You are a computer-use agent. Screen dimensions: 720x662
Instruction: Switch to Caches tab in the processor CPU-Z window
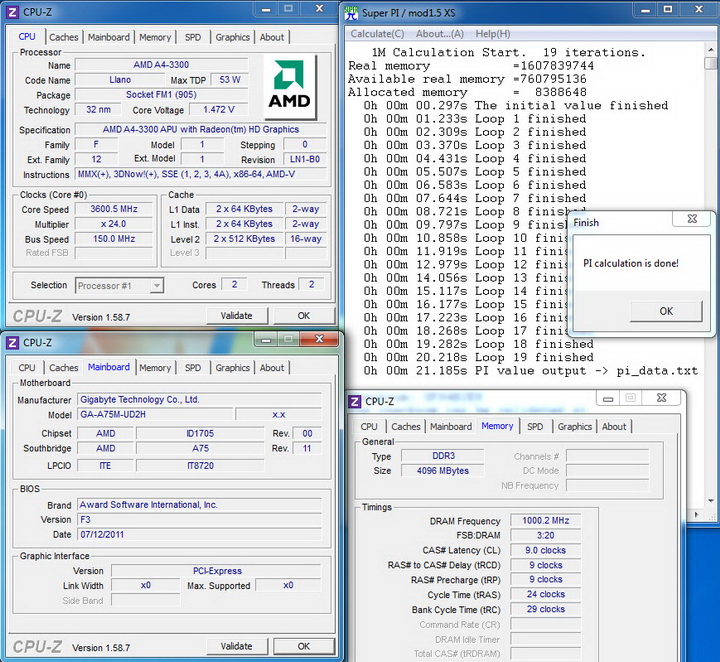point(64,37)
